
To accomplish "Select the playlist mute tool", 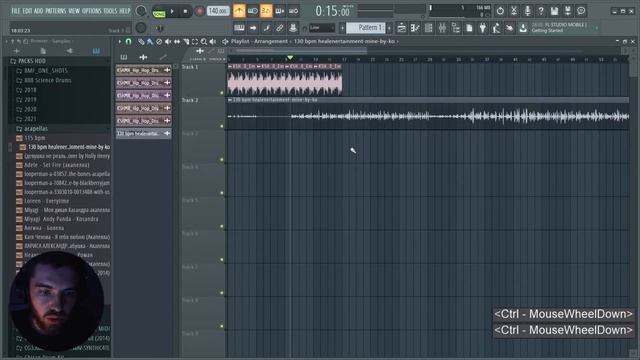I will click(x=168, y=41).
